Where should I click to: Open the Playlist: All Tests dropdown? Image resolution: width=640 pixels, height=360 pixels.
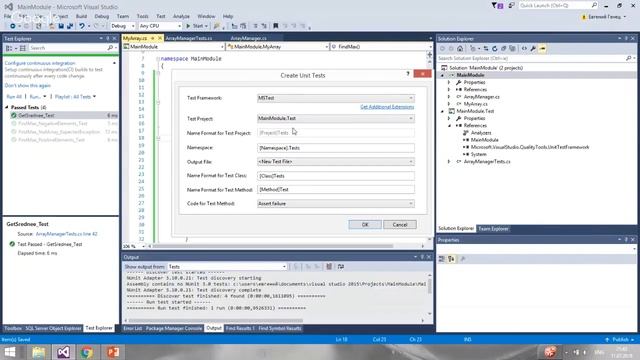[76, 97]
